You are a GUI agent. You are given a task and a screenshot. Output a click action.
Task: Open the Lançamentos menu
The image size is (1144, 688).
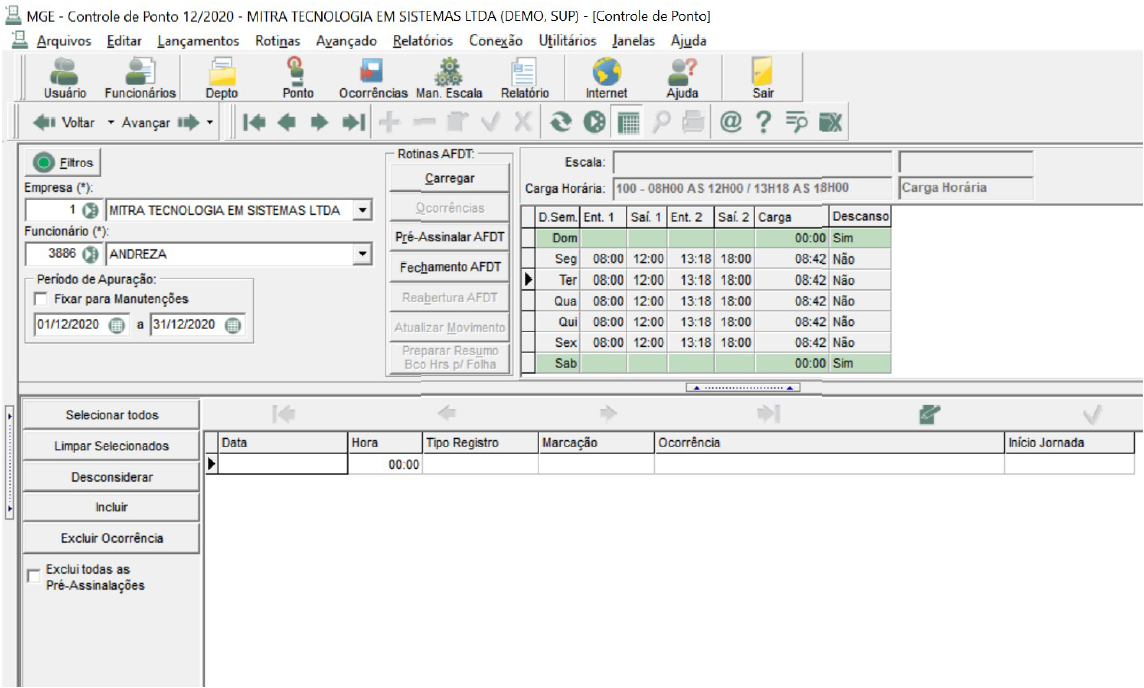[x=198, y=41]
